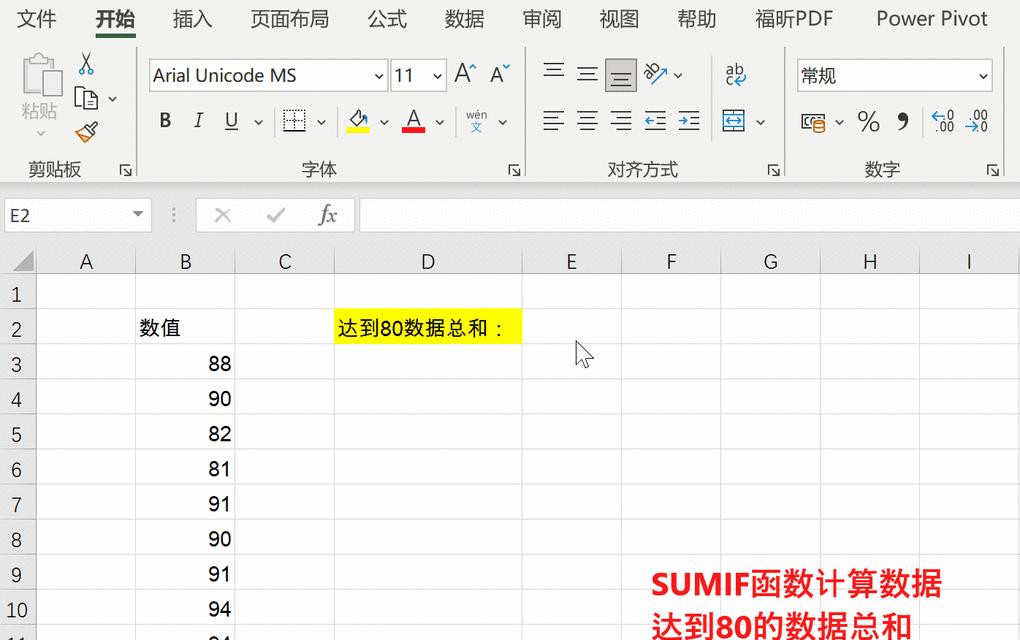
Task: Open number group dialog launcher
Action: [993, 170]
